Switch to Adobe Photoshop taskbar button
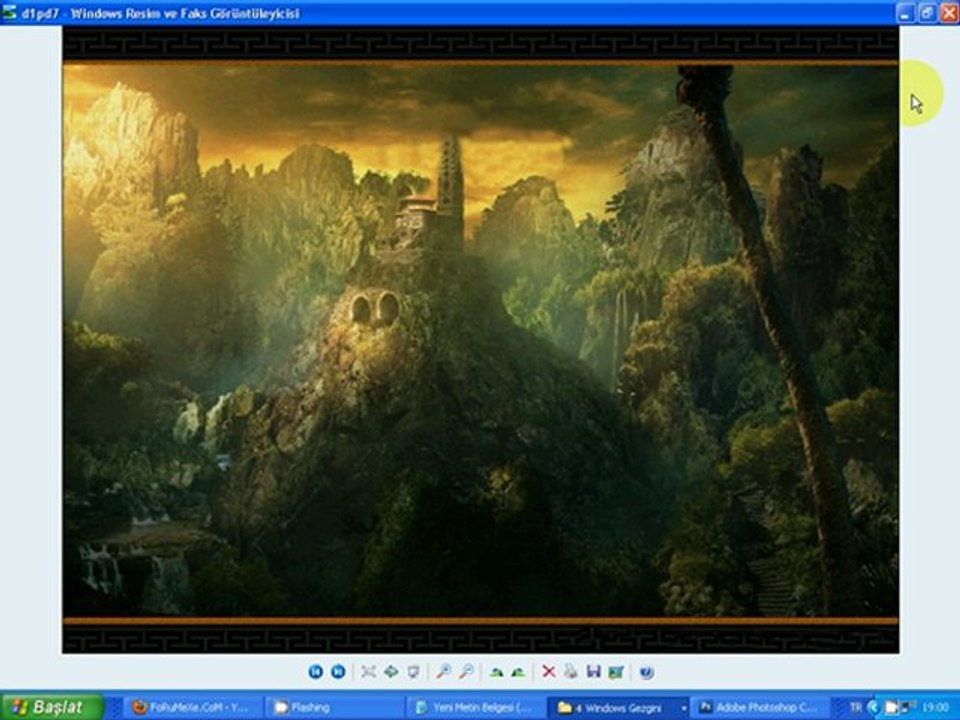Viewport: 960px width, 720px height. [x=760, y=707]
